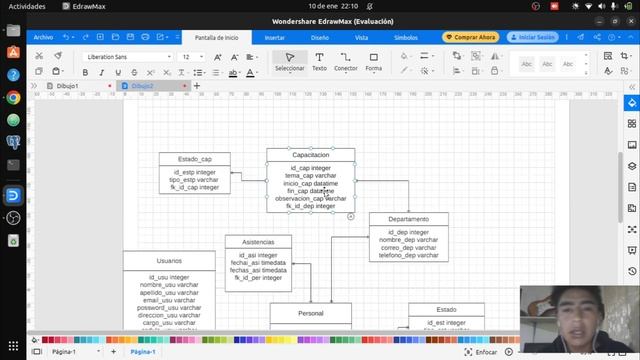This screenshot has width=640, height=360.
Task: Toggle Superscript formatting
Action: (x=150, y=73)
